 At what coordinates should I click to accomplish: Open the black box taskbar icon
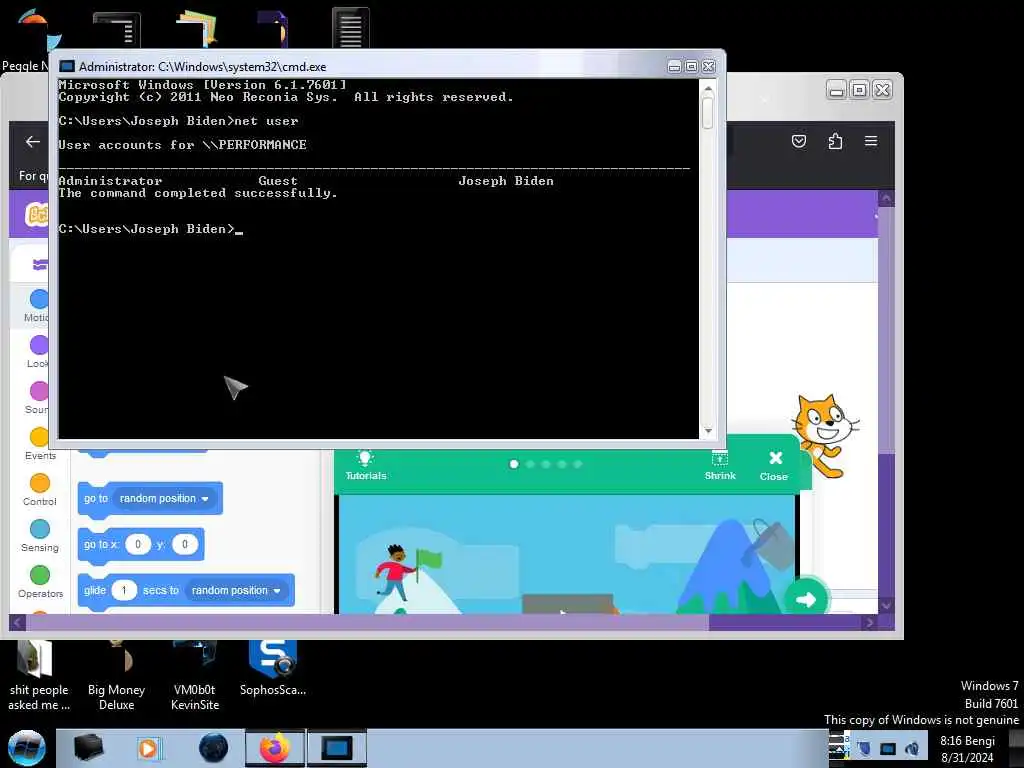pyautogui.click(x=88, y=748)
